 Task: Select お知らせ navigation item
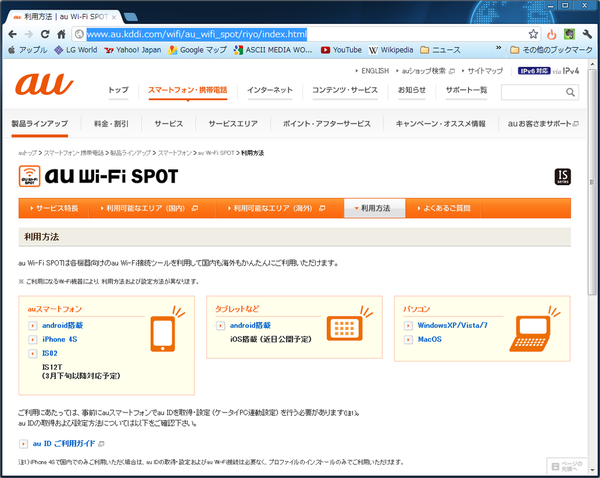coord(412,90)
